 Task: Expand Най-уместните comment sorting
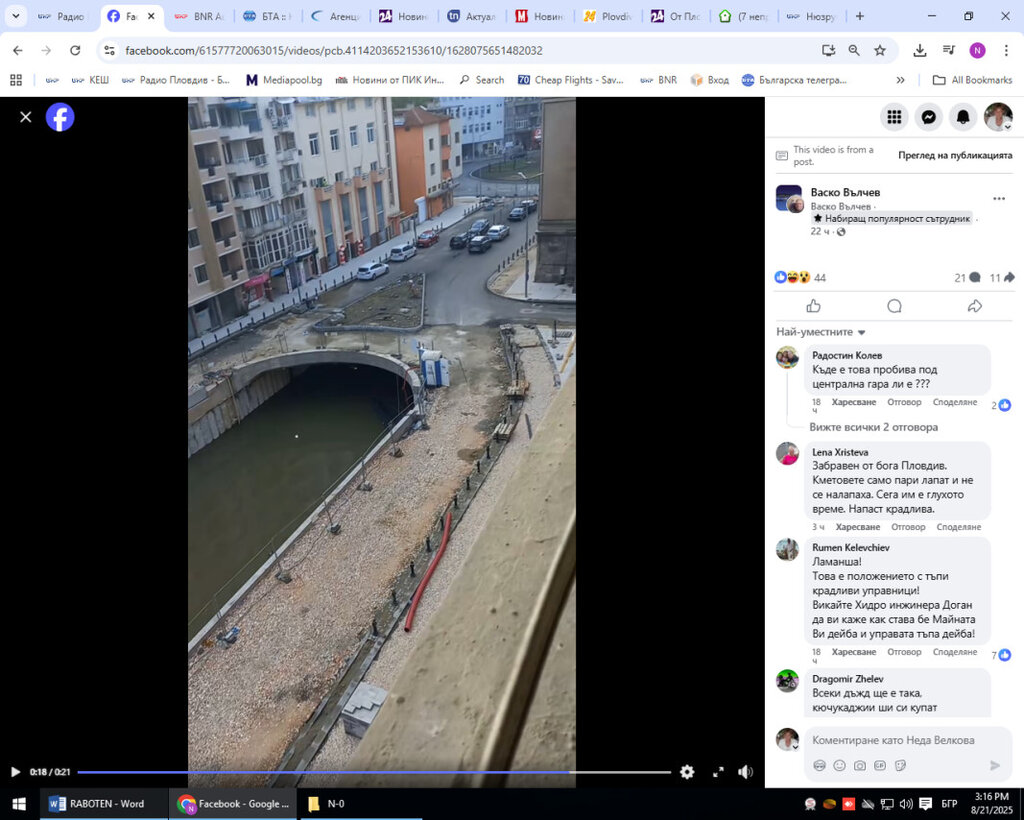[x=821, y=332]
